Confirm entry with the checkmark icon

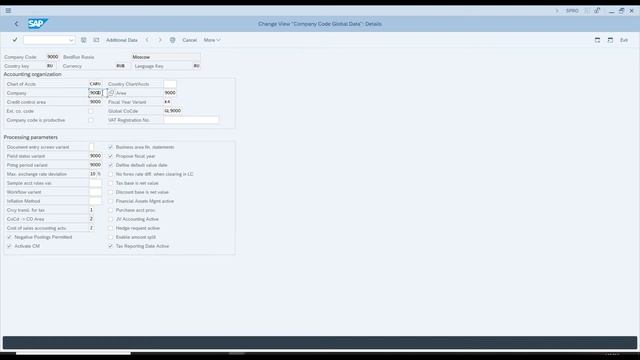15,40
